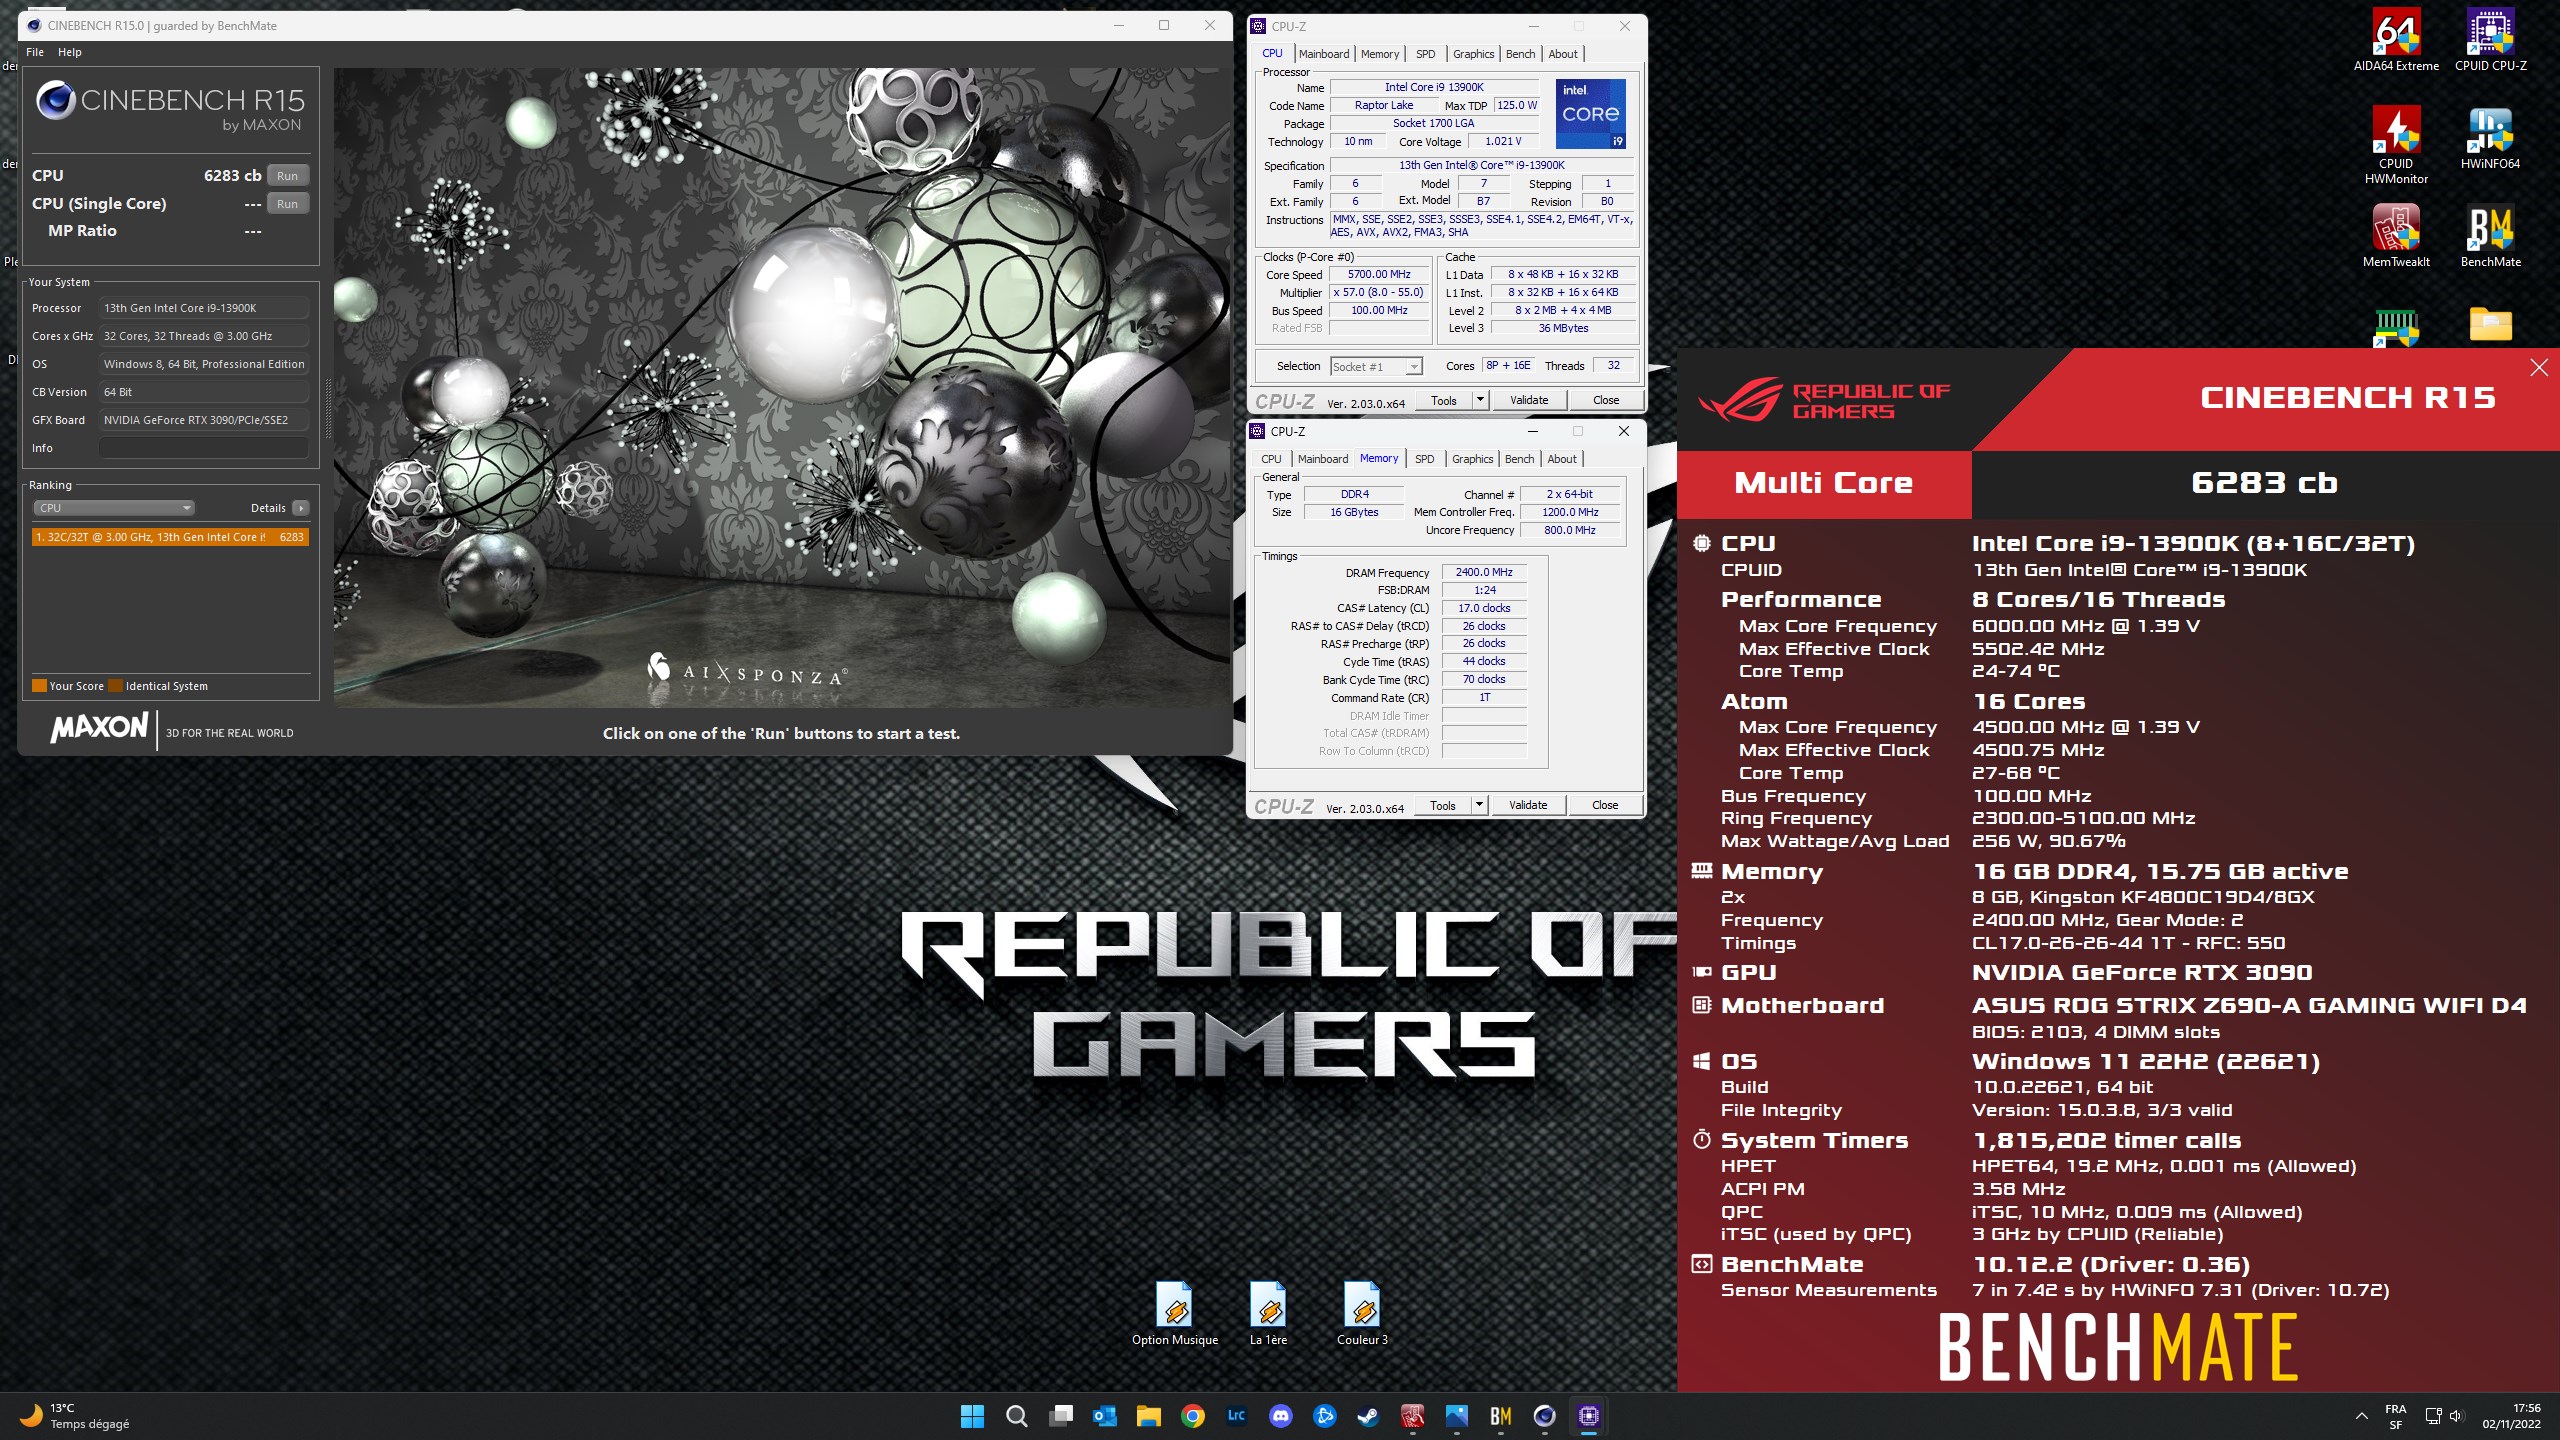Open File Explorer from the taskbar
The image size is (2560, 1440).
tap(1148, 1416)
